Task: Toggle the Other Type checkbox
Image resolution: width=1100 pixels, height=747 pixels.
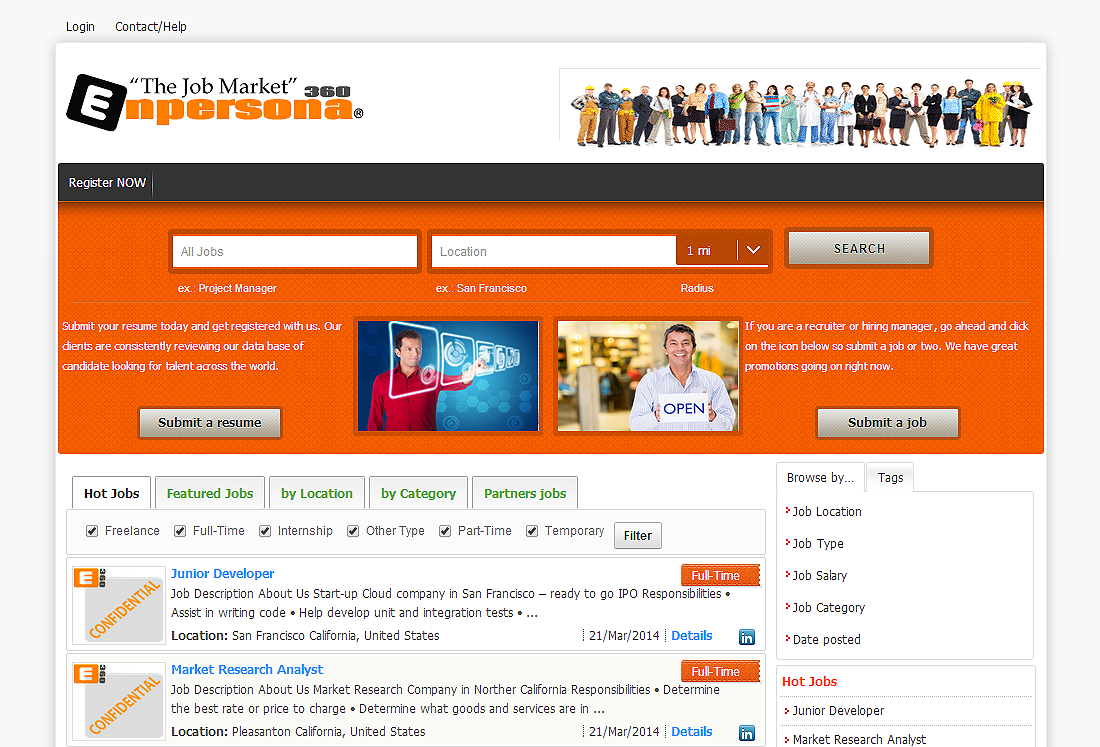Action: [353, 531]
